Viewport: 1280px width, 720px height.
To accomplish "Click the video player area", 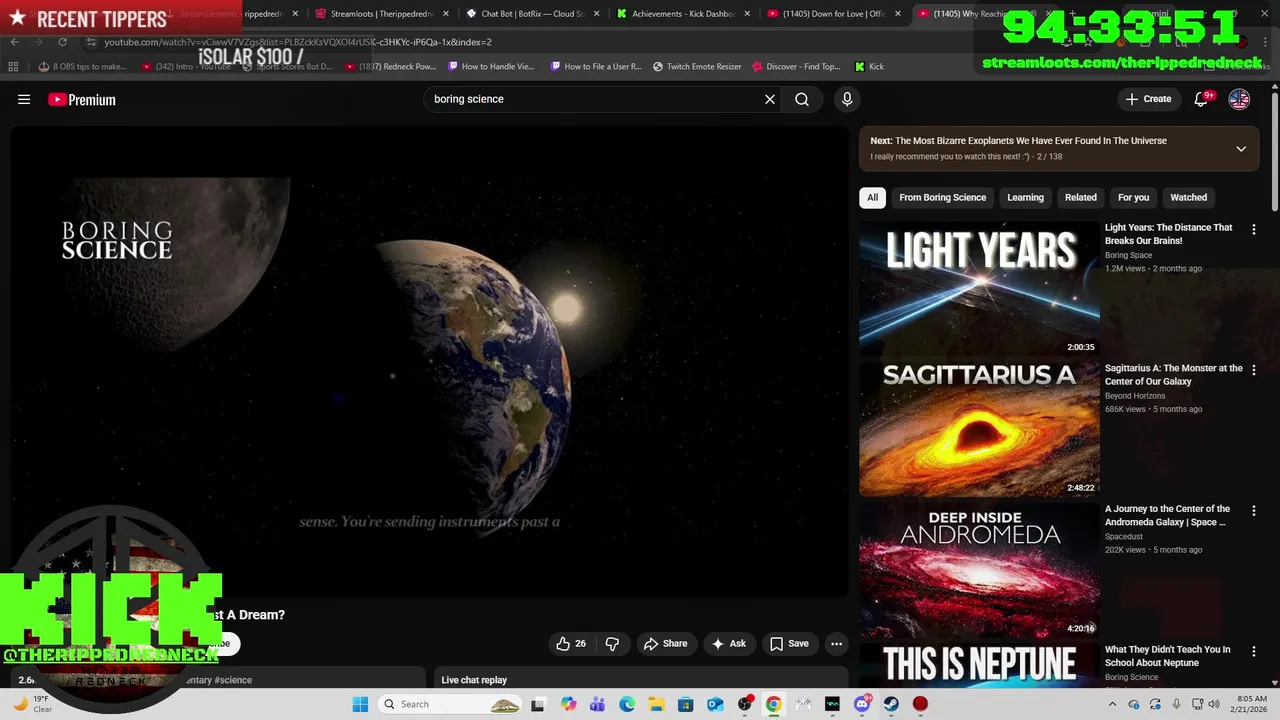I will (x=430, y=362).
